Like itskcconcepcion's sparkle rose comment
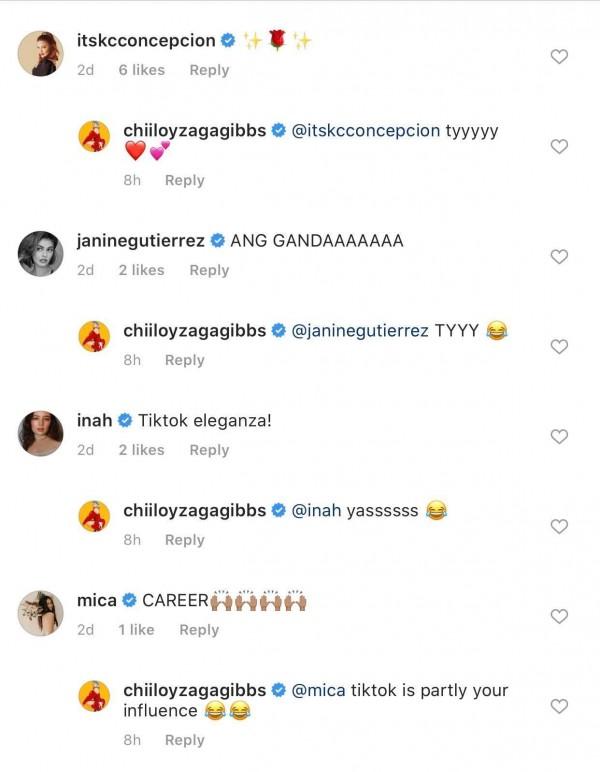Image resolution: width=600 pixels, height=772 pixels. tap(560, 57)
